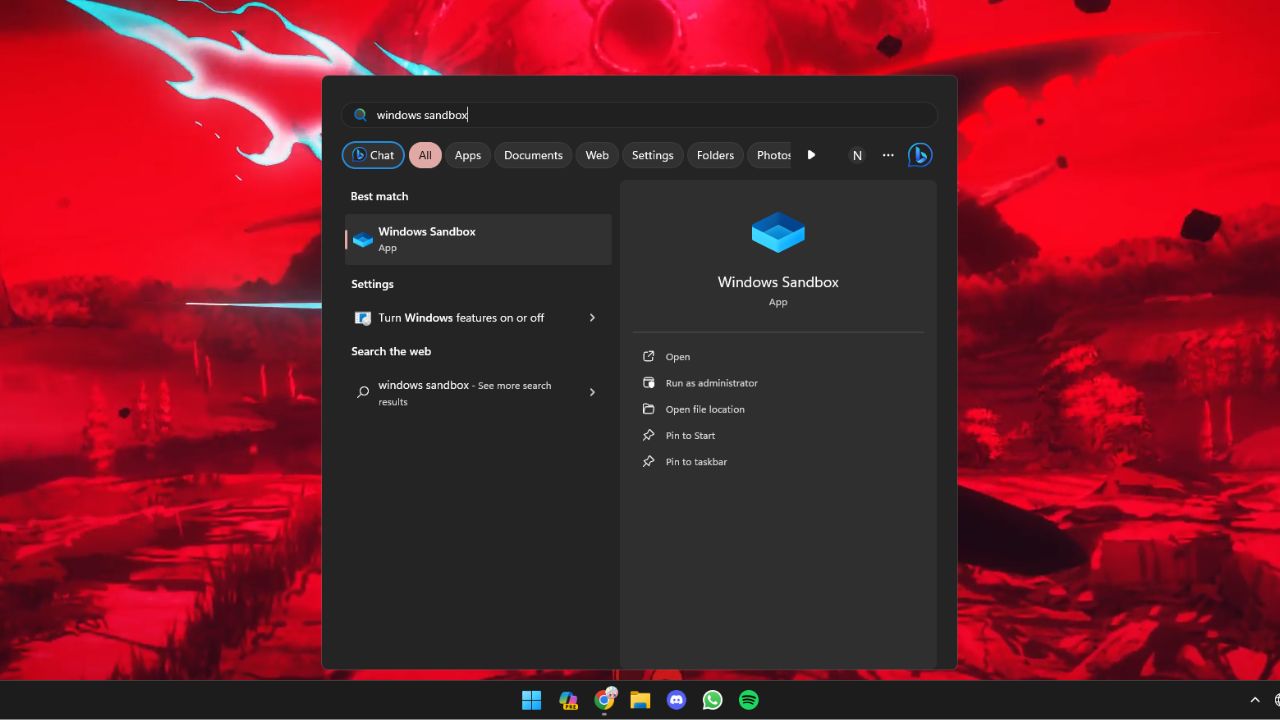
Task: Expand Turn Windows features on or off
Action: click(x=592, y=318)
